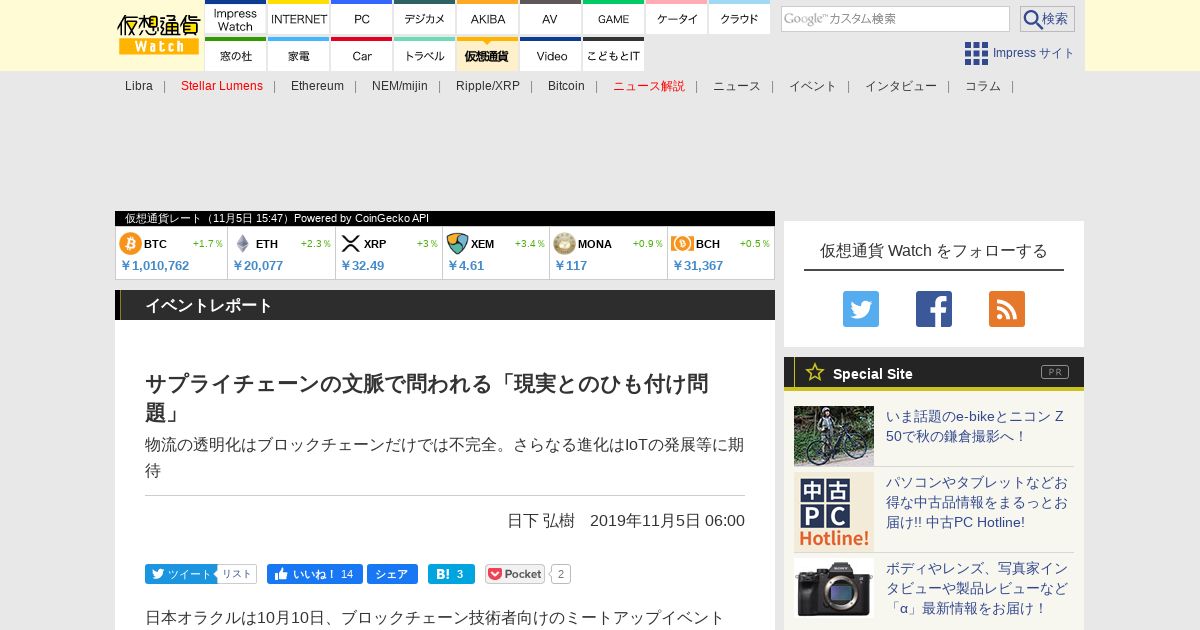Screen dimensions: 1200x630
Task: Open the トラベル tab
Action: pyautogui.click(x=425, y=56)
